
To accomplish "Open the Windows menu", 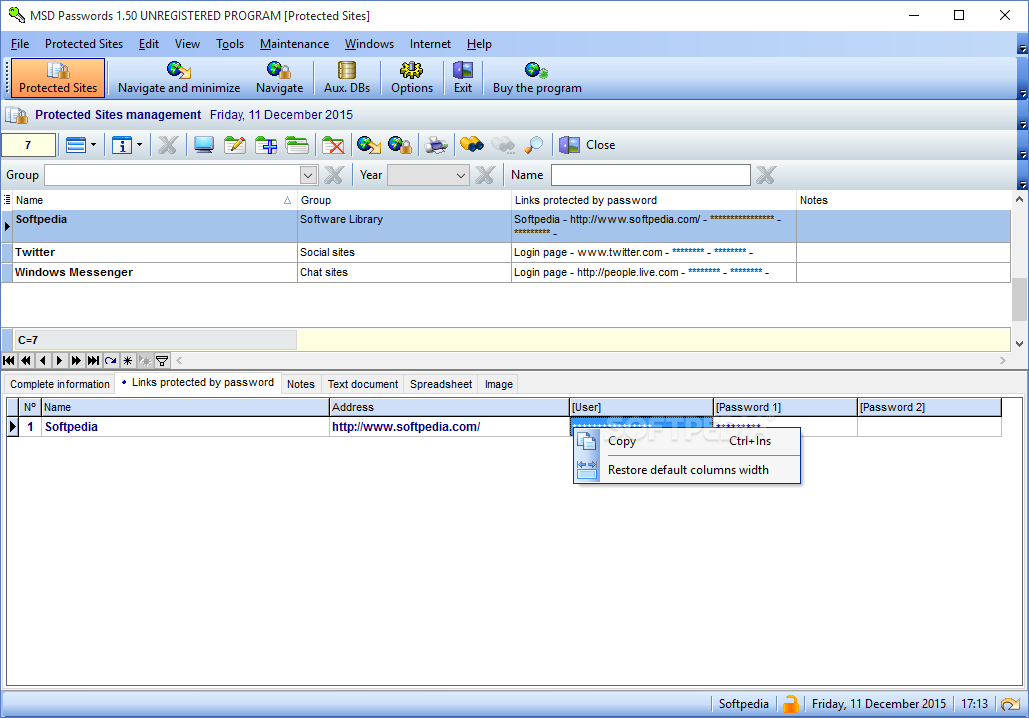I will click(x=369, y=44).
